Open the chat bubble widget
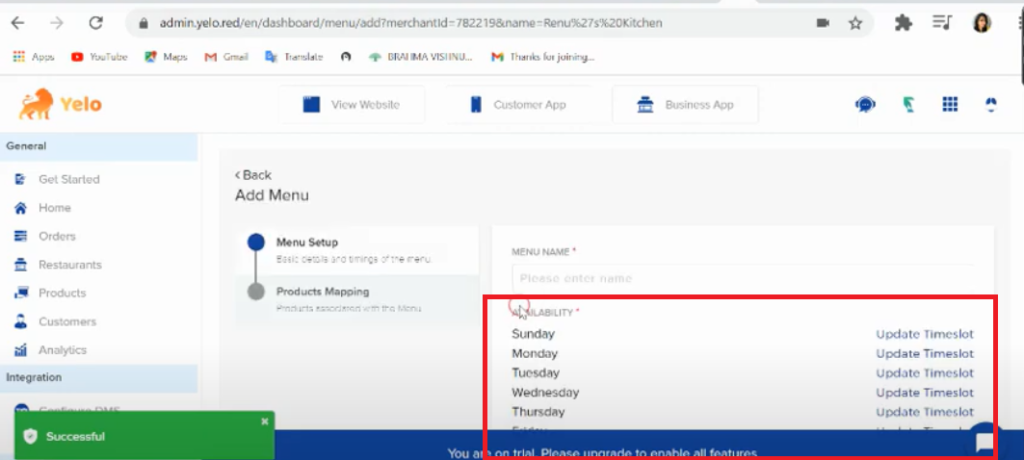Screen dimensions: 1024x460 coord(984,438)
